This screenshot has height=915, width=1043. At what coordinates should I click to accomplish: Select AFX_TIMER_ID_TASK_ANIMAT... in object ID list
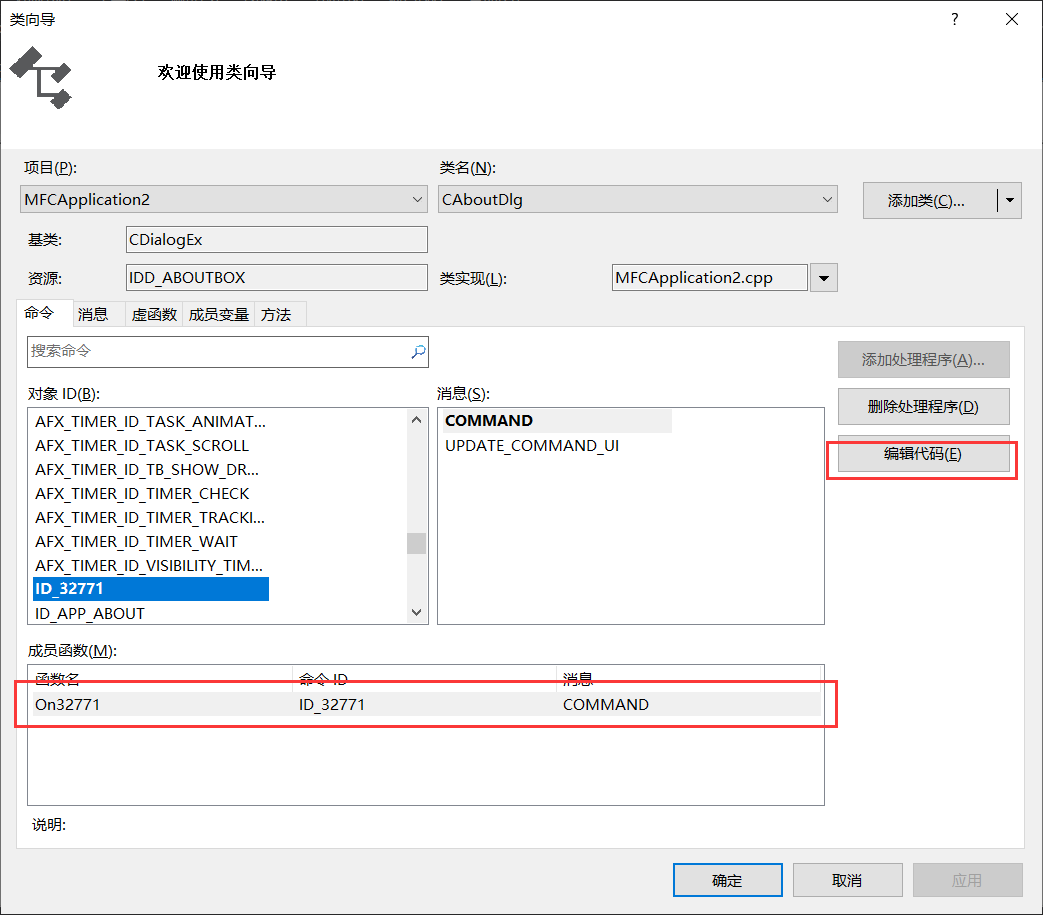(150, 422)
